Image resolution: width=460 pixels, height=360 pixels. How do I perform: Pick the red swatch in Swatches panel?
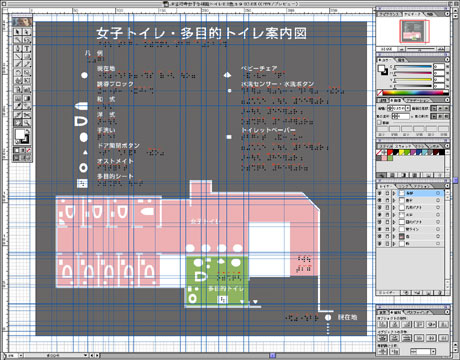(390, 153)
